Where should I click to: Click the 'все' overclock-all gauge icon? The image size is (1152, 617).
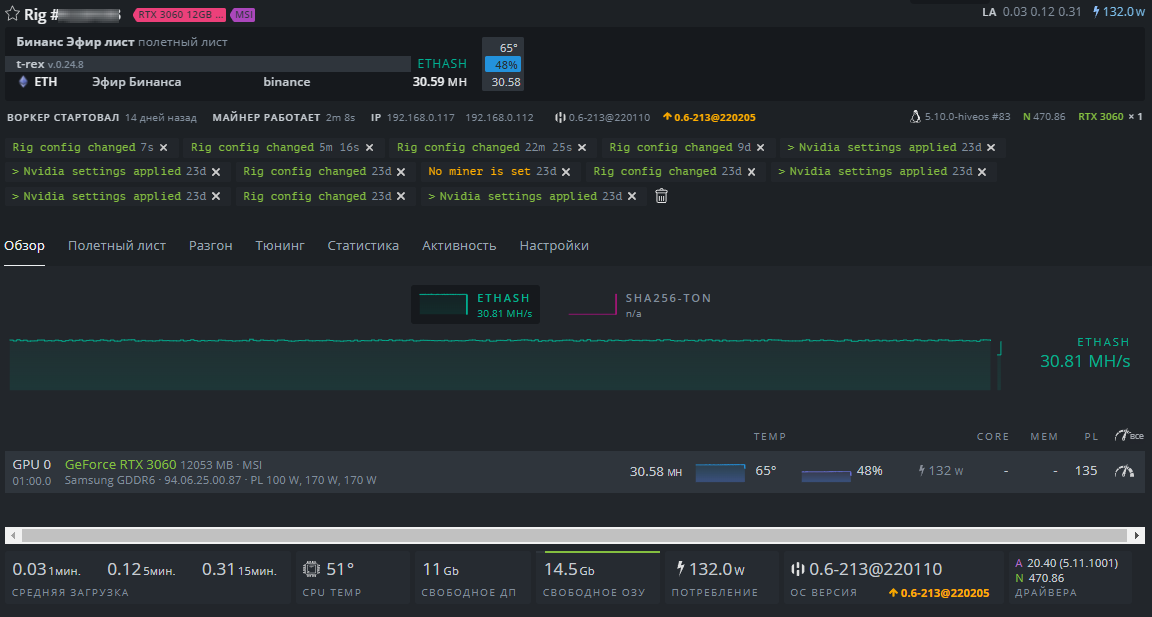1129,436
